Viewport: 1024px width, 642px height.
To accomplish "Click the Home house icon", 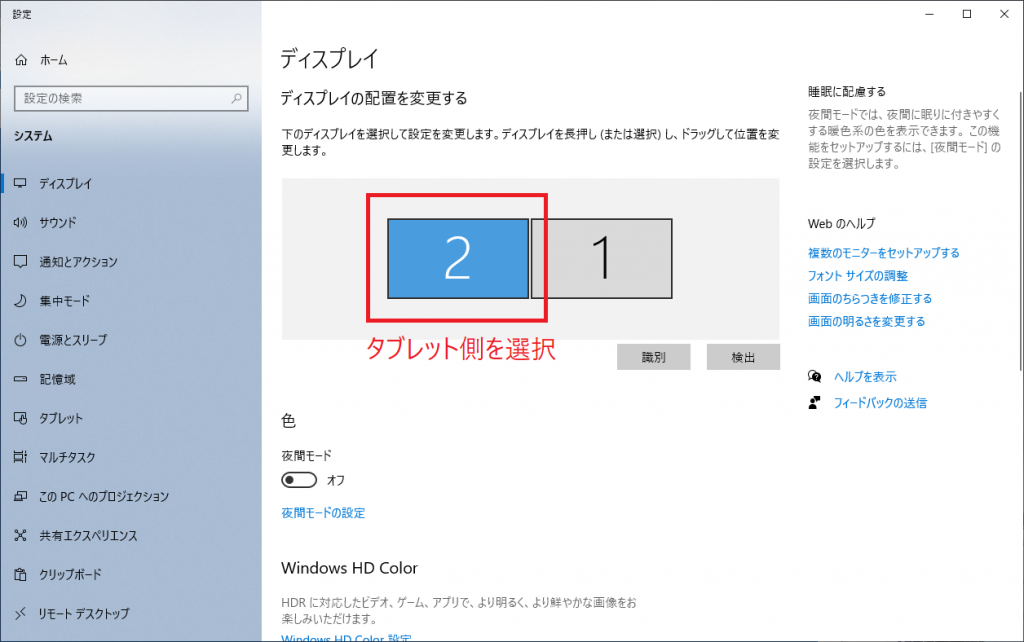I will coord(21,60).
